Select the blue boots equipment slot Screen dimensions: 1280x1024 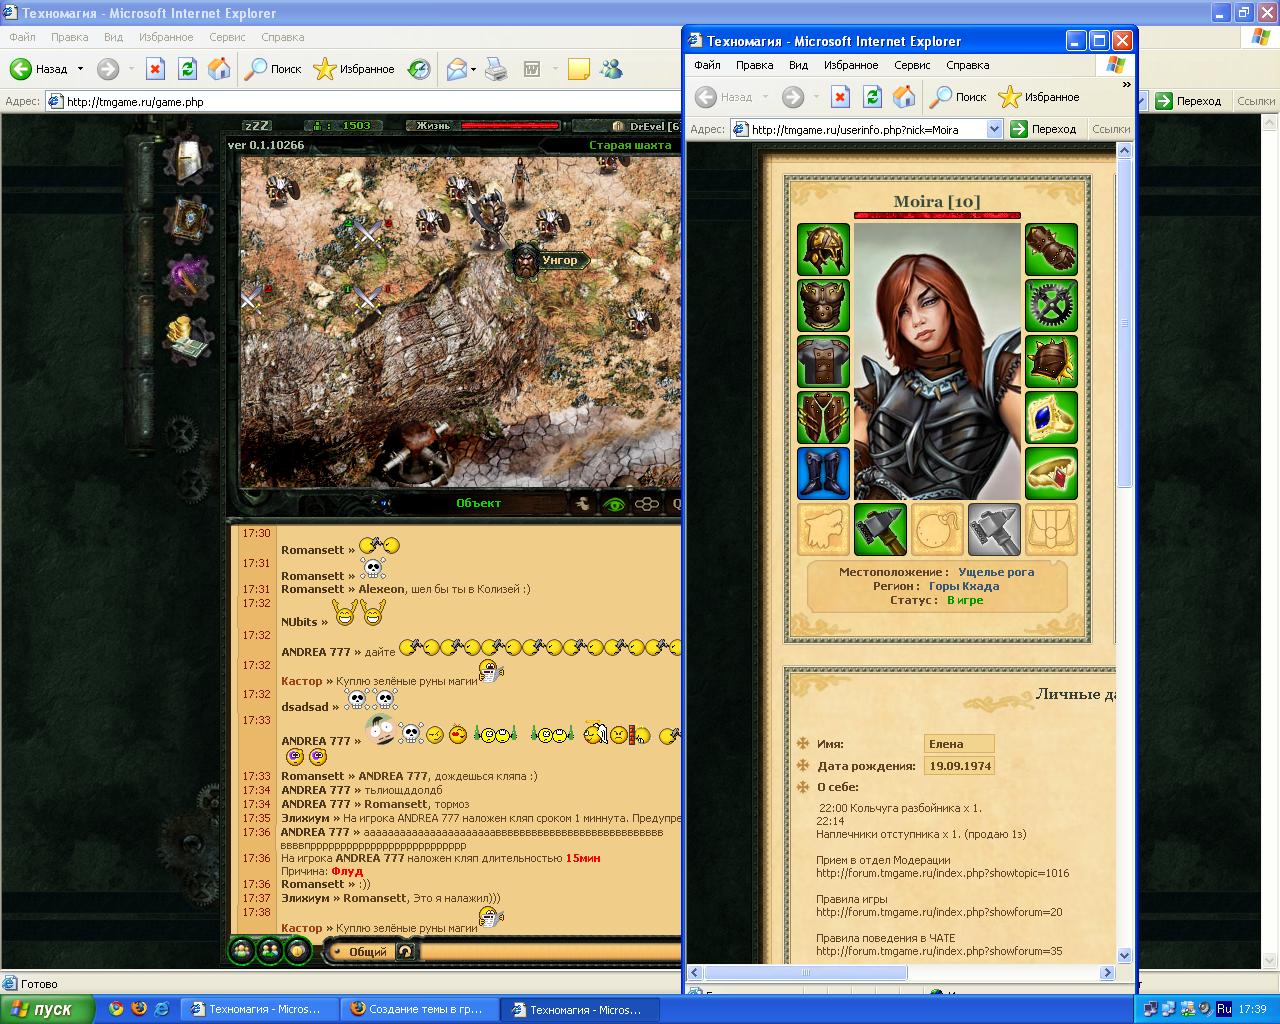pos(823,473)
